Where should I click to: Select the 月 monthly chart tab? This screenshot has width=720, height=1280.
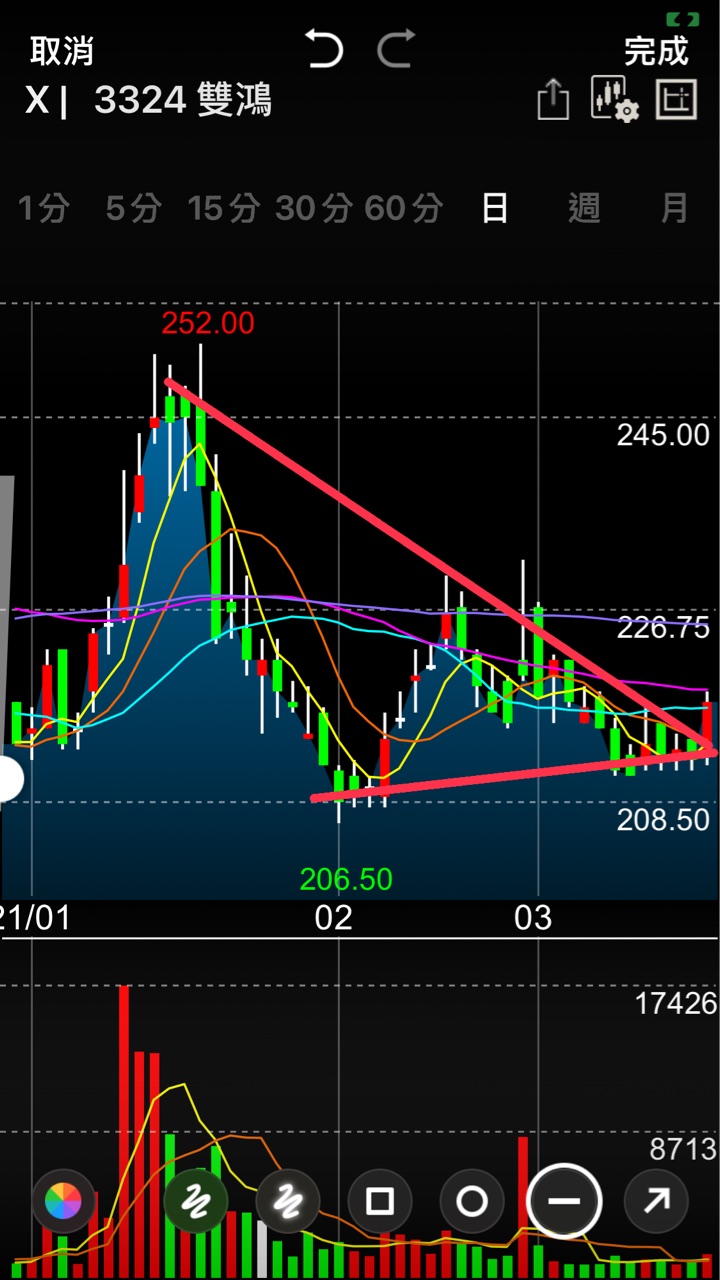pyautogui.click(x=674, y=208)
